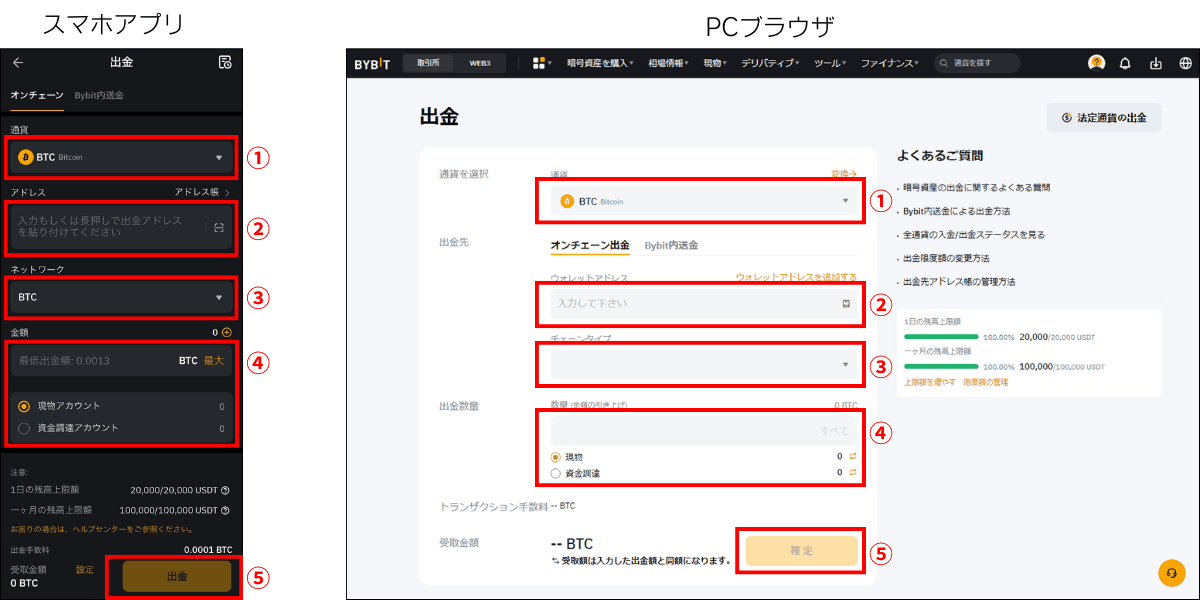Open withdrawal history icon in mobile header
This screenshot has width=1200, height=600.
[225, 62]
